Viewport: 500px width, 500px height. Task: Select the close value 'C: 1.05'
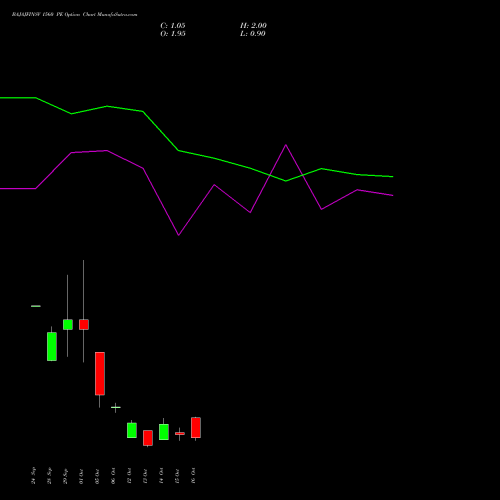coord(173,26)
